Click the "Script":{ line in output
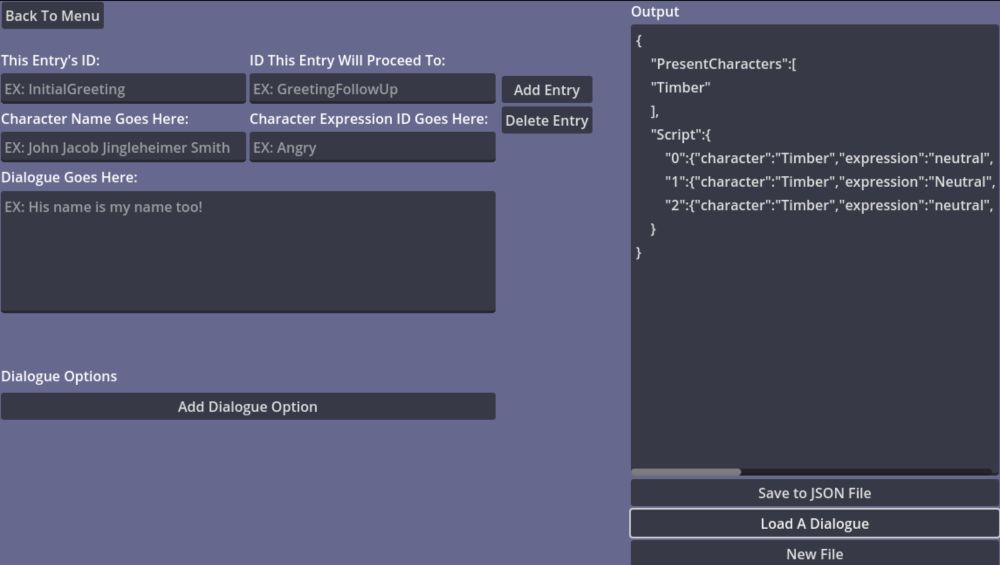The width and height of the screenshot is (1000, 565). tap(680, 135)
